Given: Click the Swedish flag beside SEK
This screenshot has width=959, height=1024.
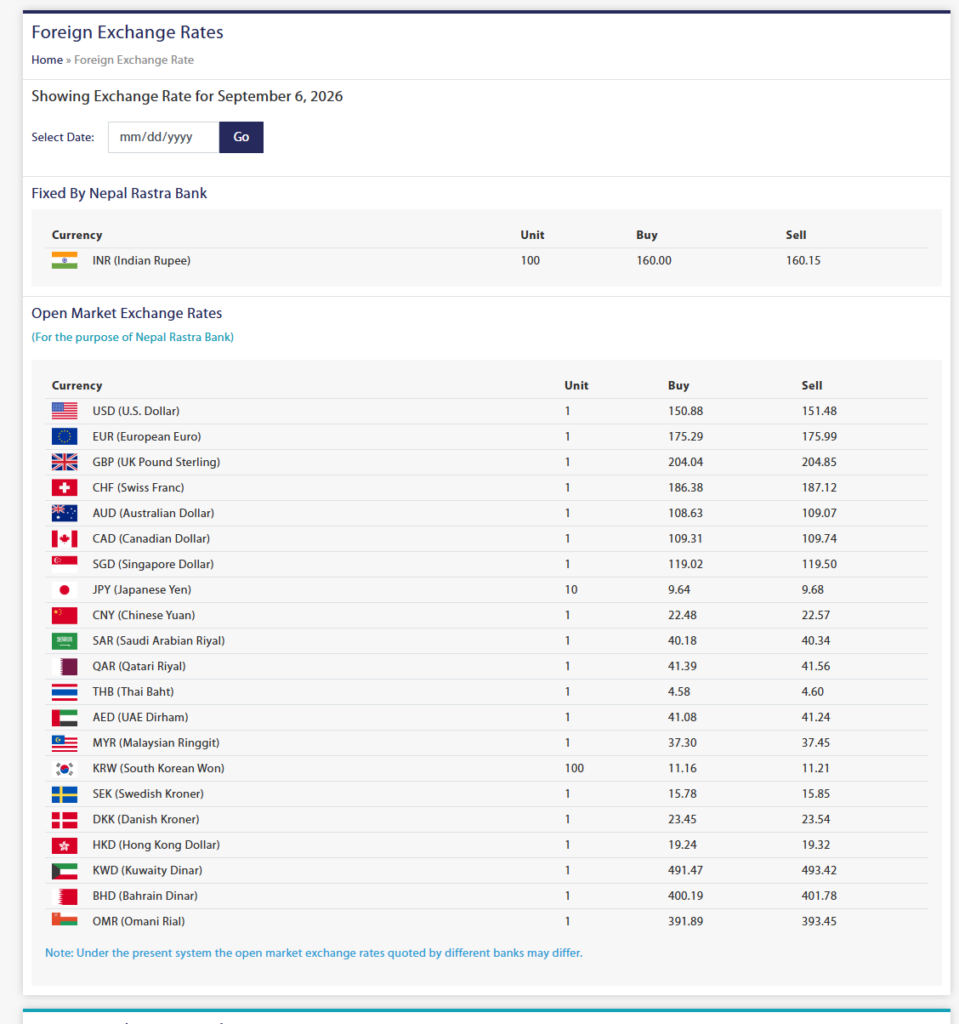Looking at the screenshot, I should (x=65, y=794).
